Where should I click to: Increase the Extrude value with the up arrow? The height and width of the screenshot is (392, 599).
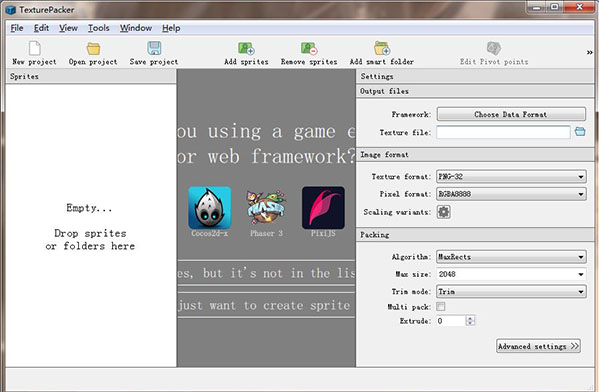[x=470, y=318]
